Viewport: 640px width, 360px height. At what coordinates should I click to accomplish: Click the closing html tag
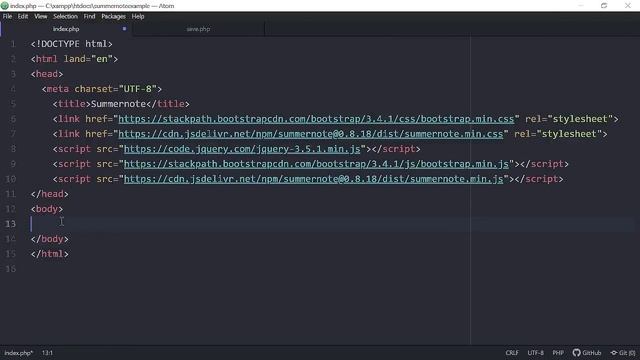tap(49, 254)
